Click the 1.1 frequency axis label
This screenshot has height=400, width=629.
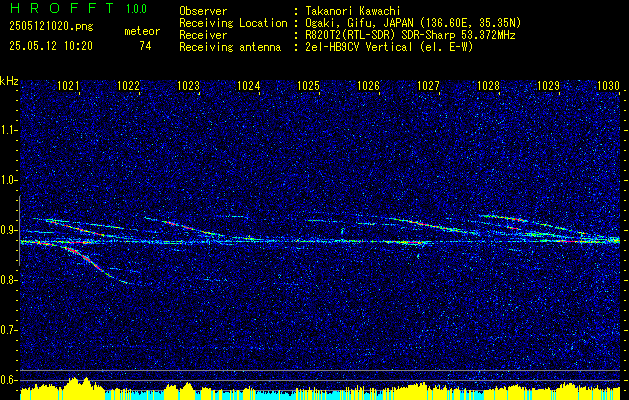(x=8, y=130)
